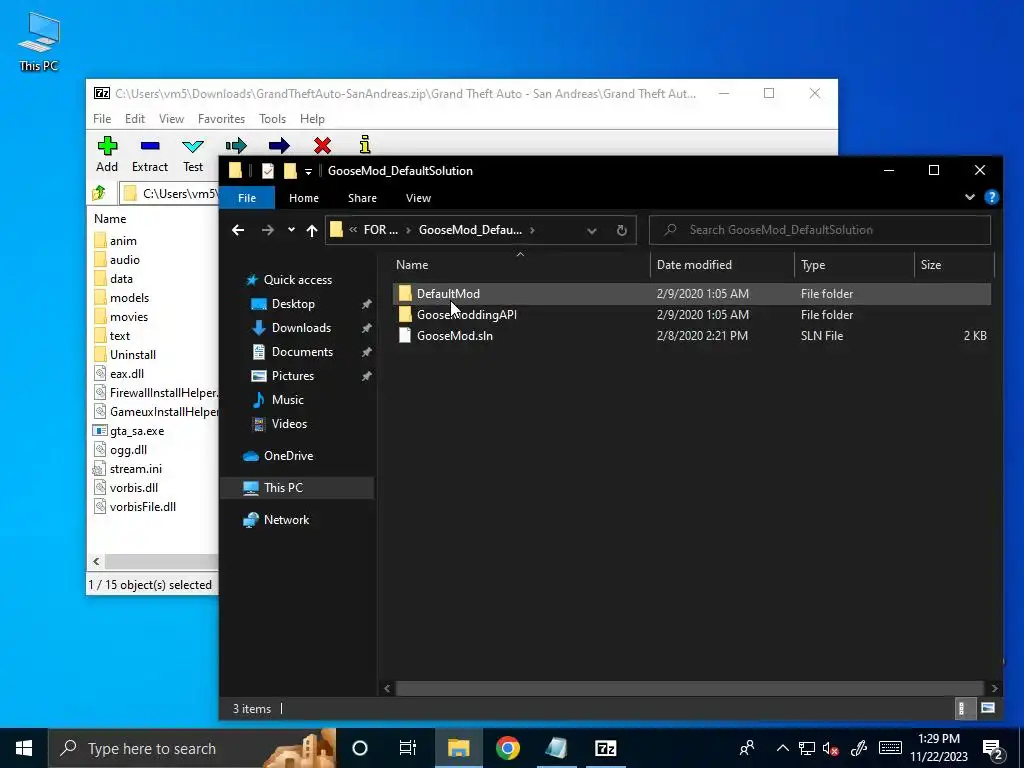The height and width of the screenshot is (768, 1024).
Task: Click the Explorer horizontal scrollbar
Action: pyautogui.click(x=690, y=688)
